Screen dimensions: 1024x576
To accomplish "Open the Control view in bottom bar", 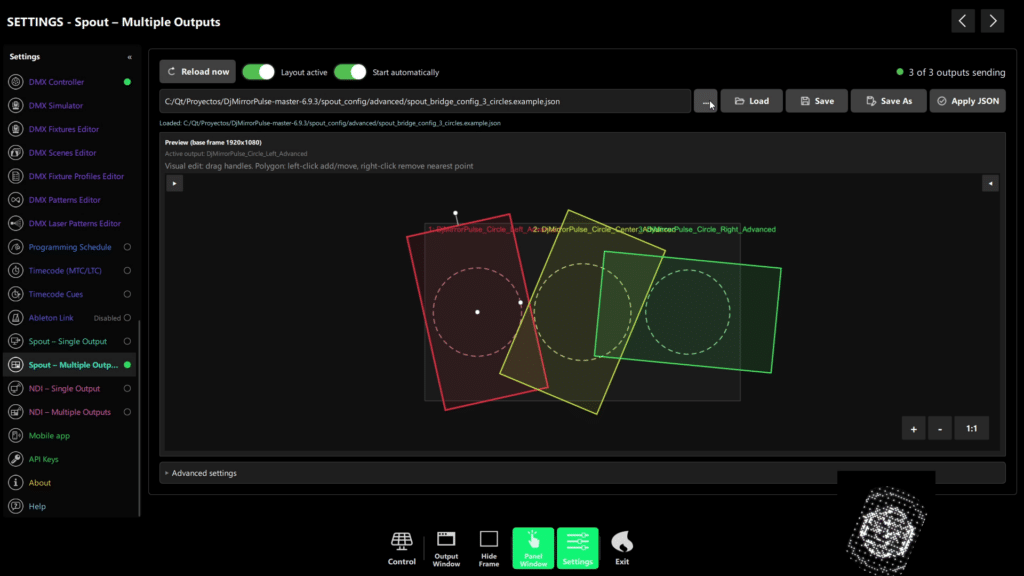I will (x=402, y=548).
